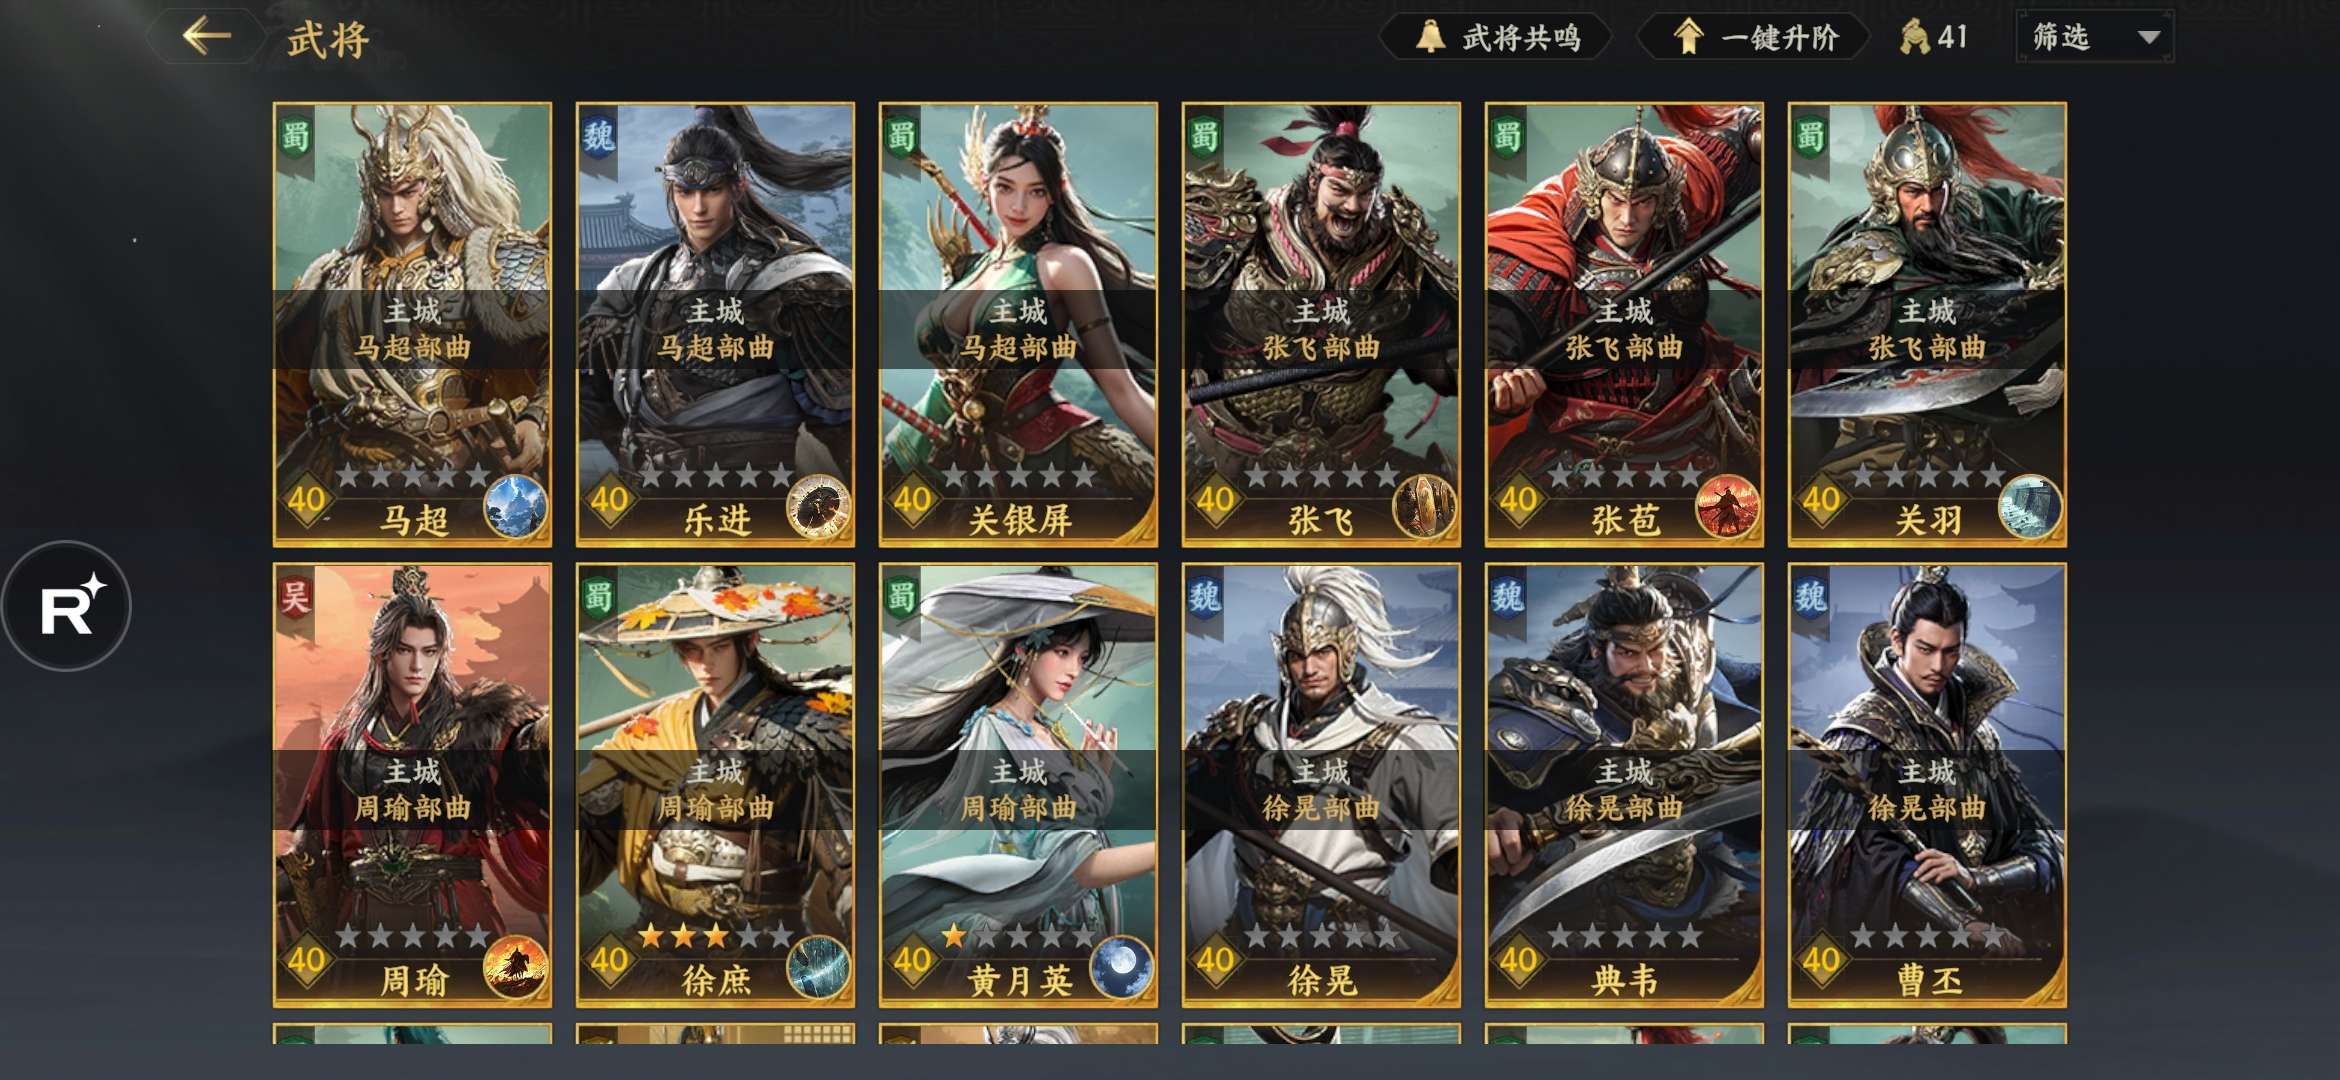Tap the round skill icon on 马超's card
The height and width of the screenshot is (1080, 2340).
click(516, 507)
